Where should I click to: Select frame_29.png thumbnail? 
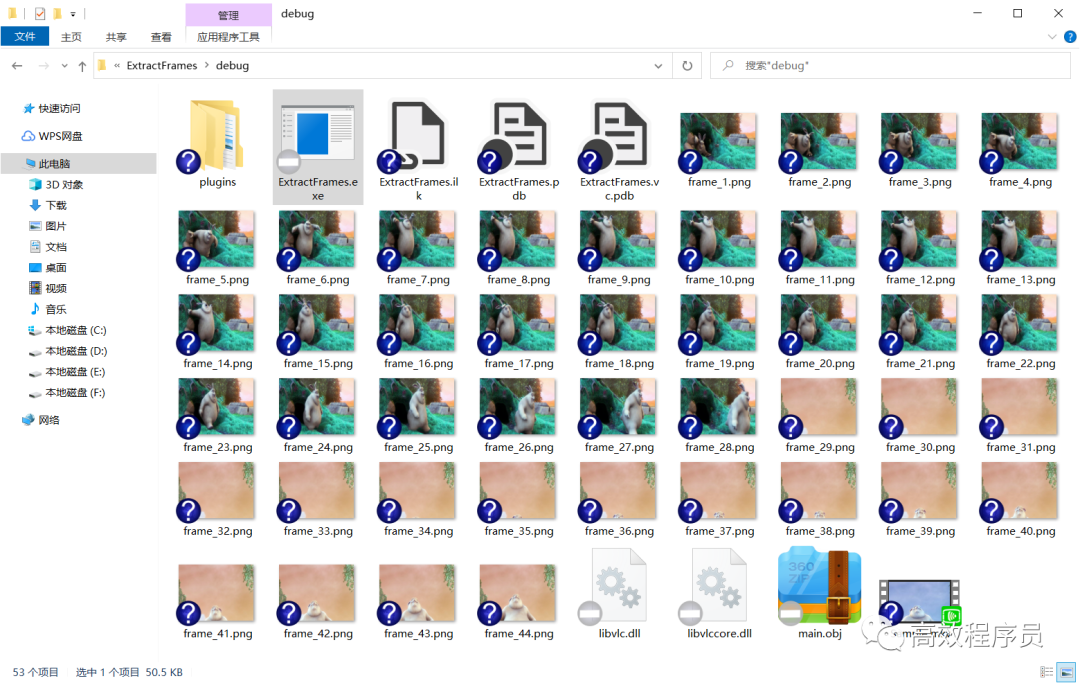[818, 407]
